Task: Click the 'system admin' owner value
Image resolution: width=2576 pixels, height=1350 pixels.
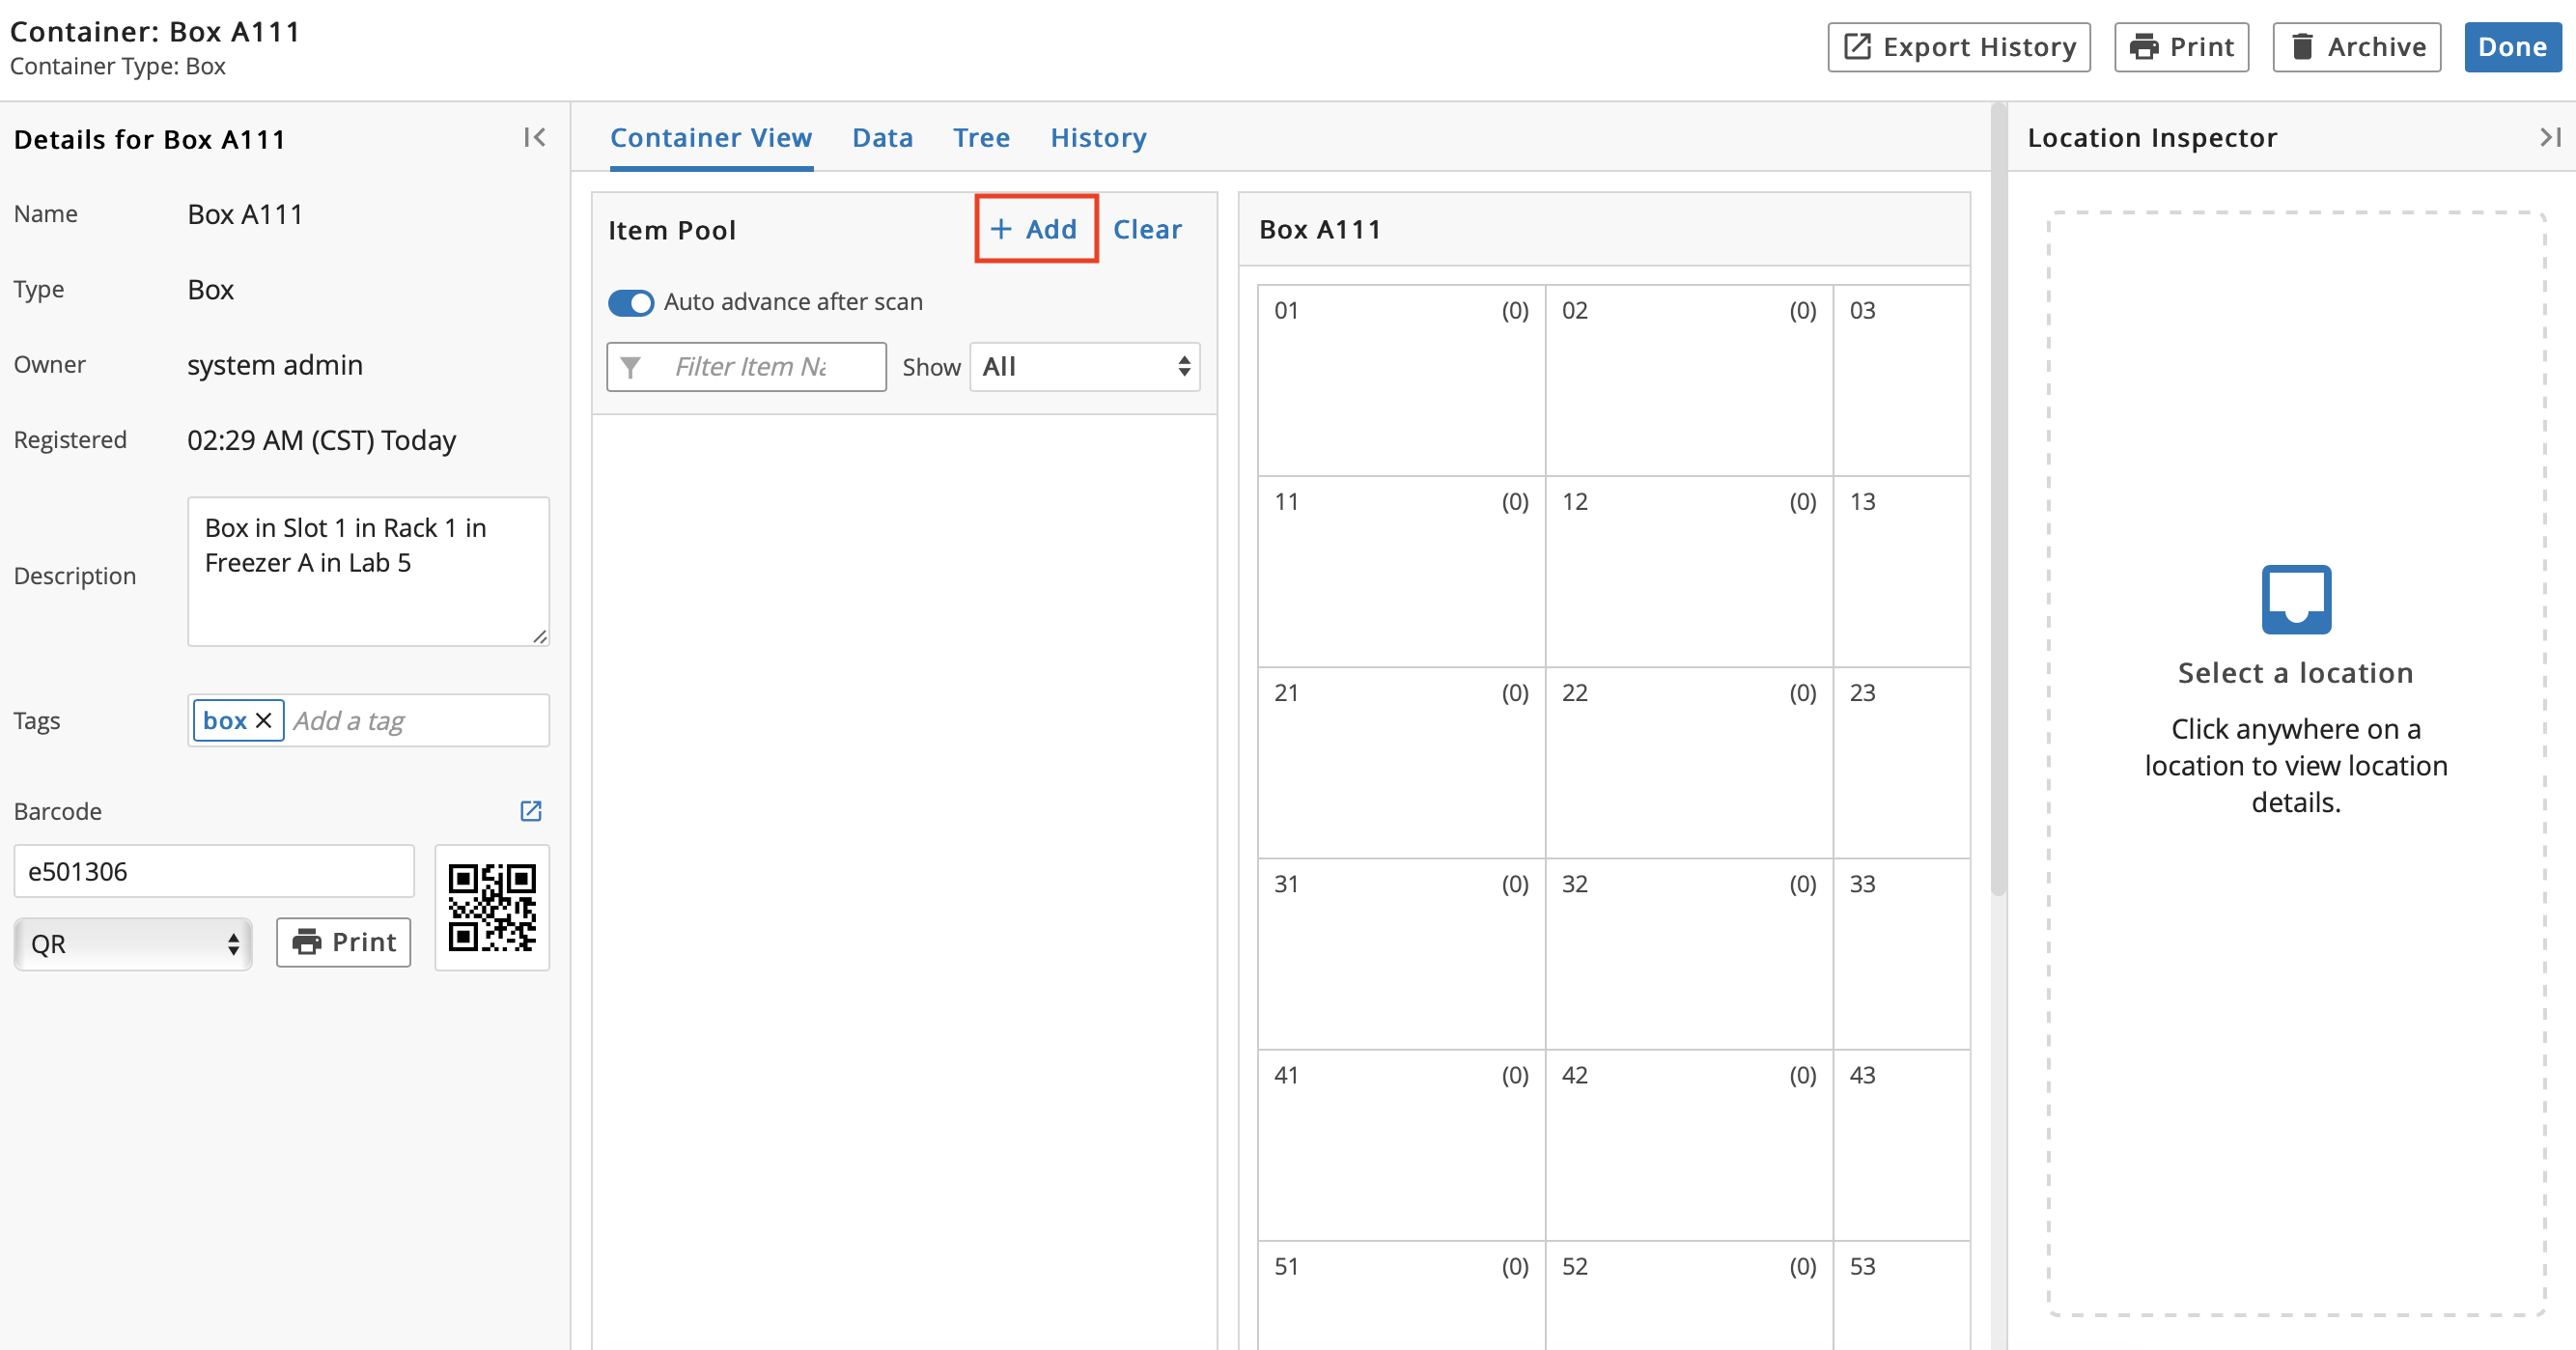Action: pyautogui.click(x=275, y=365)
